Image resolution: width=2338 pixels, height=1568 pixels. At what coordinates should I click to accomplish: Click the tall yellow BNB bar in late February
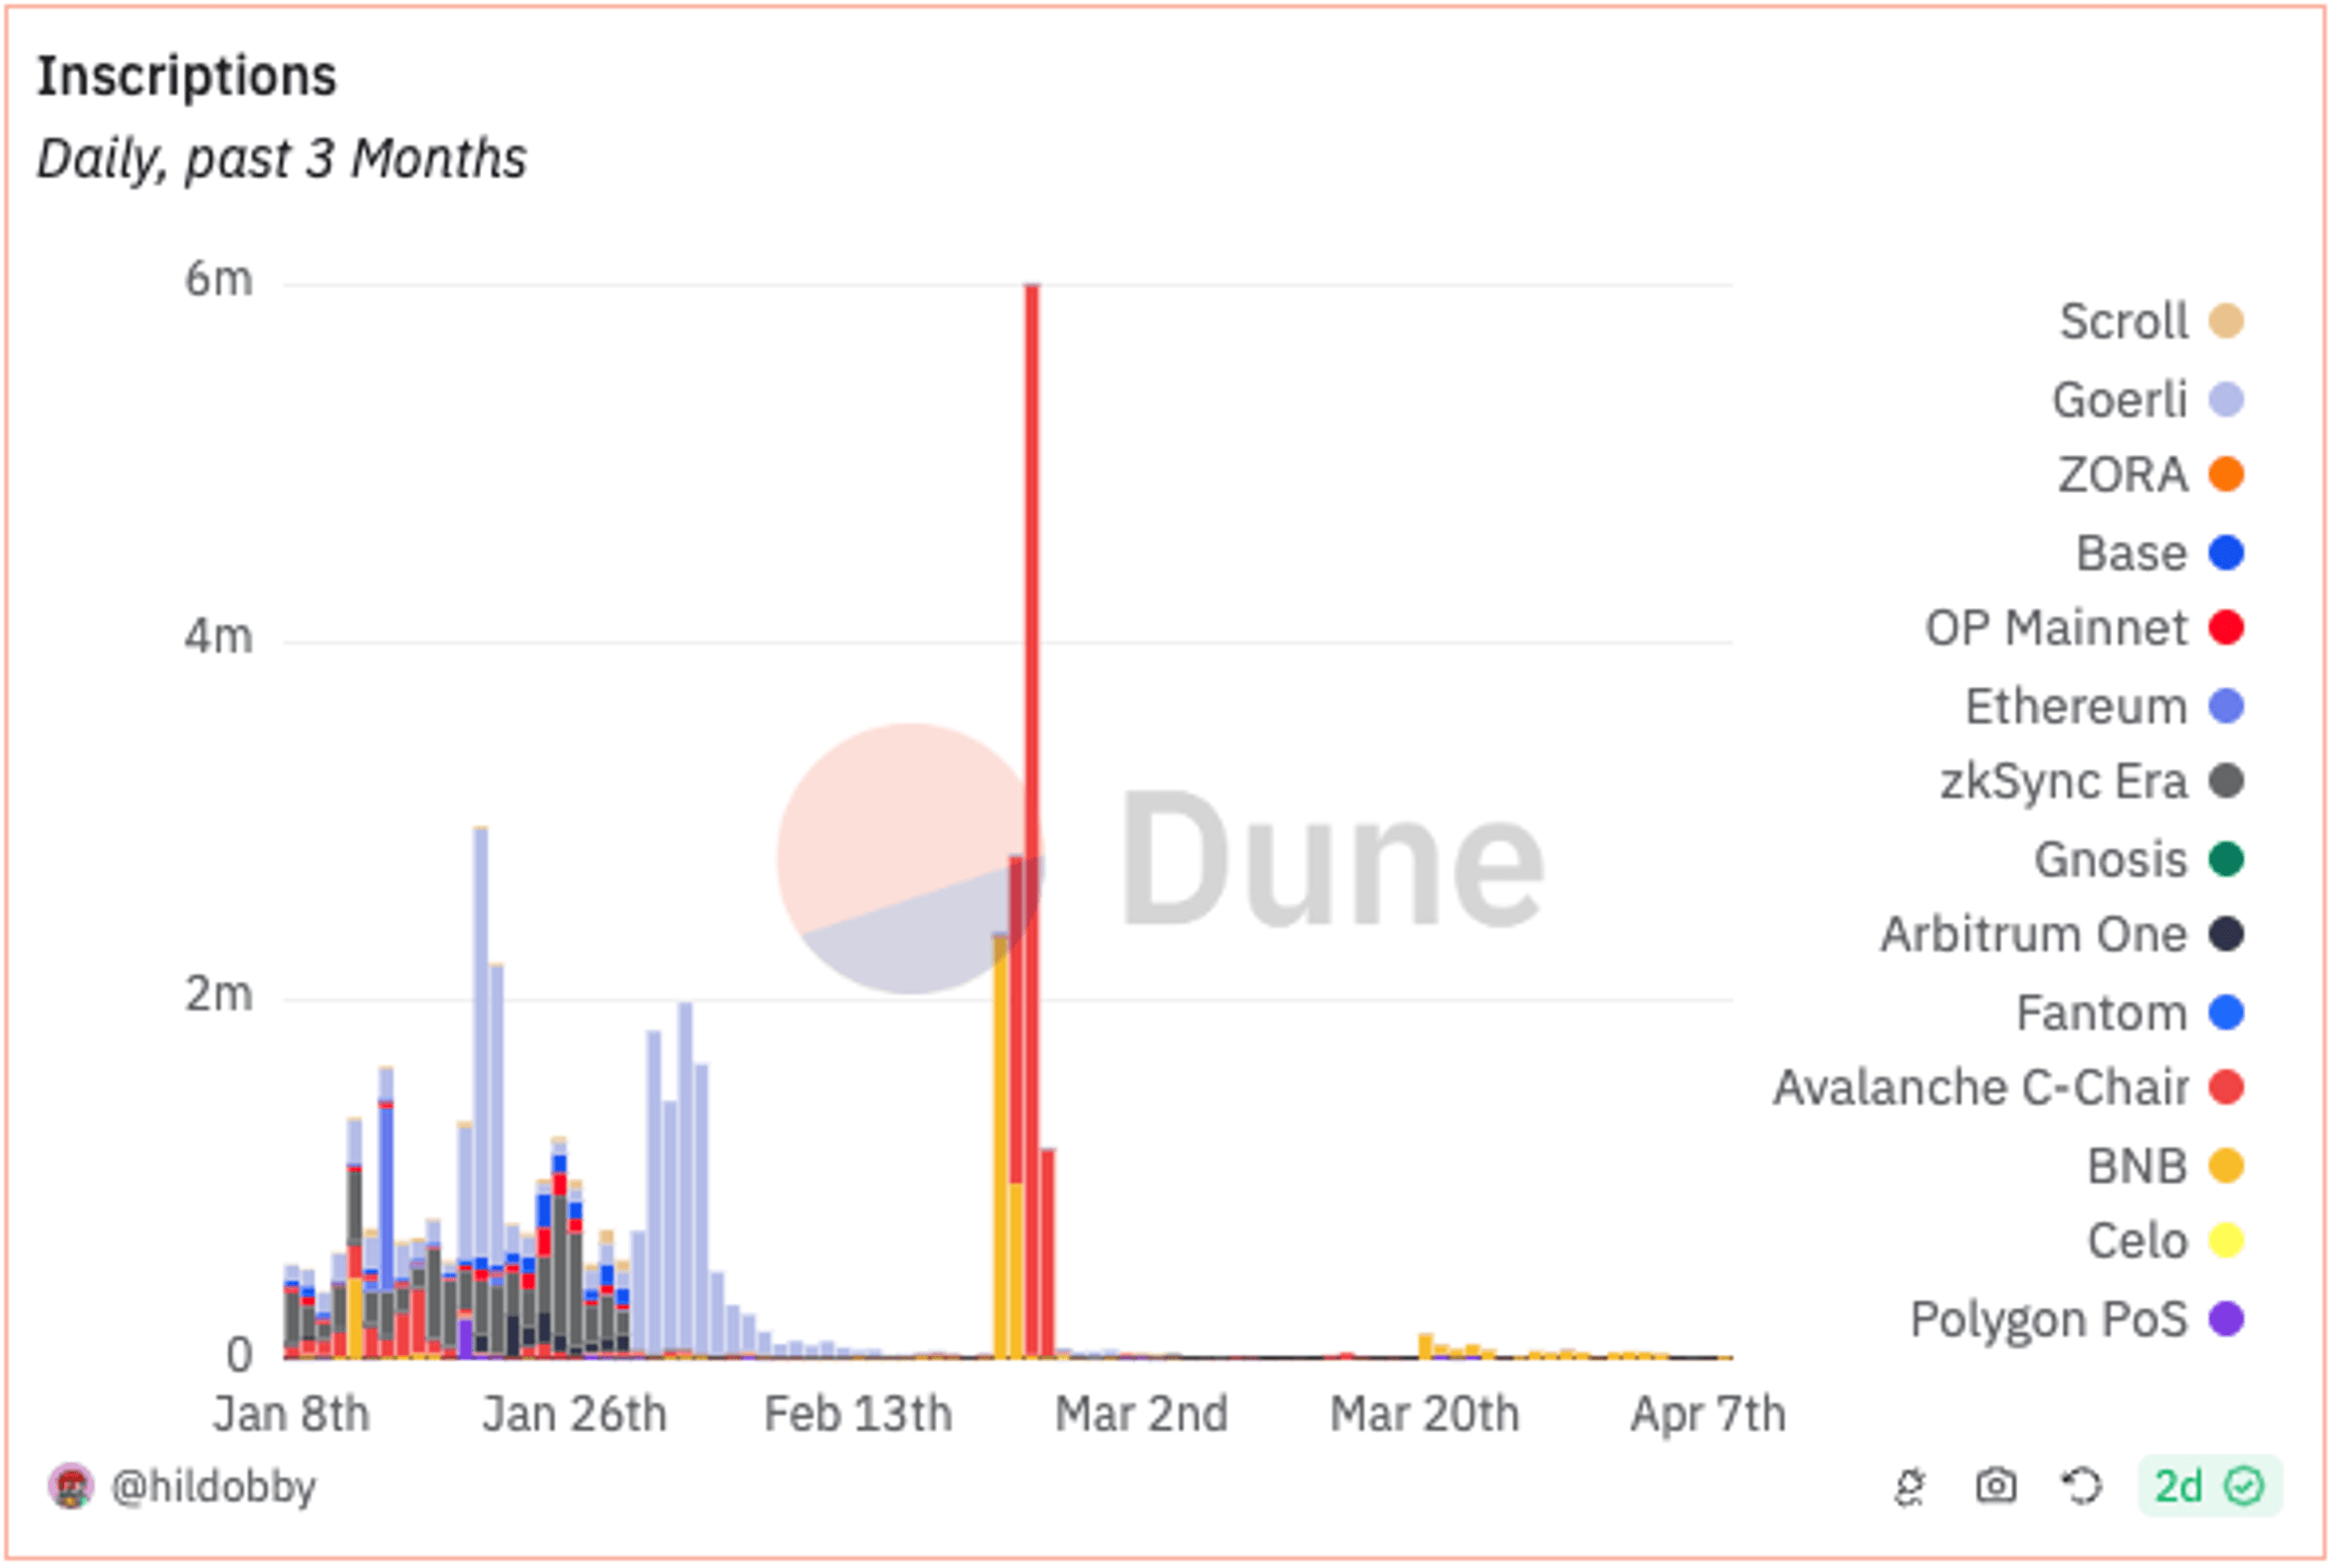tap(1001, 1146)
